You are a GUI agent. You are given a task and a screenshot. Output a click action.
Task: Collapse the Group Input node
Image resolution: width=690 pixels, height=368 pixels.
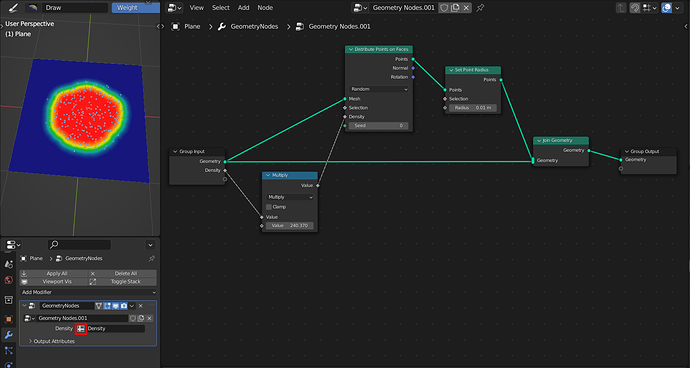tap(175, 151)
